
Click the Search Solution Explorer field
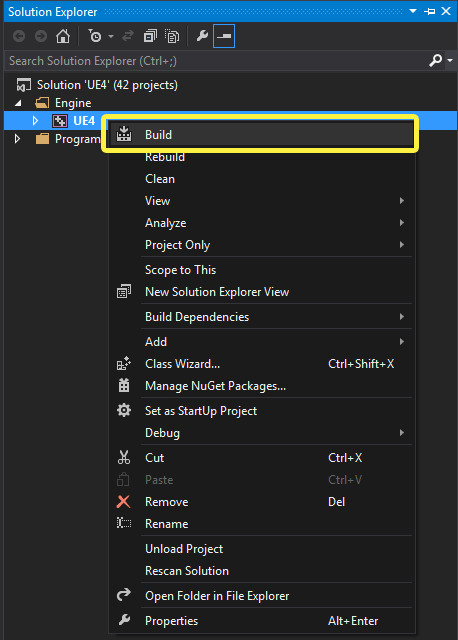coord(216,61)
